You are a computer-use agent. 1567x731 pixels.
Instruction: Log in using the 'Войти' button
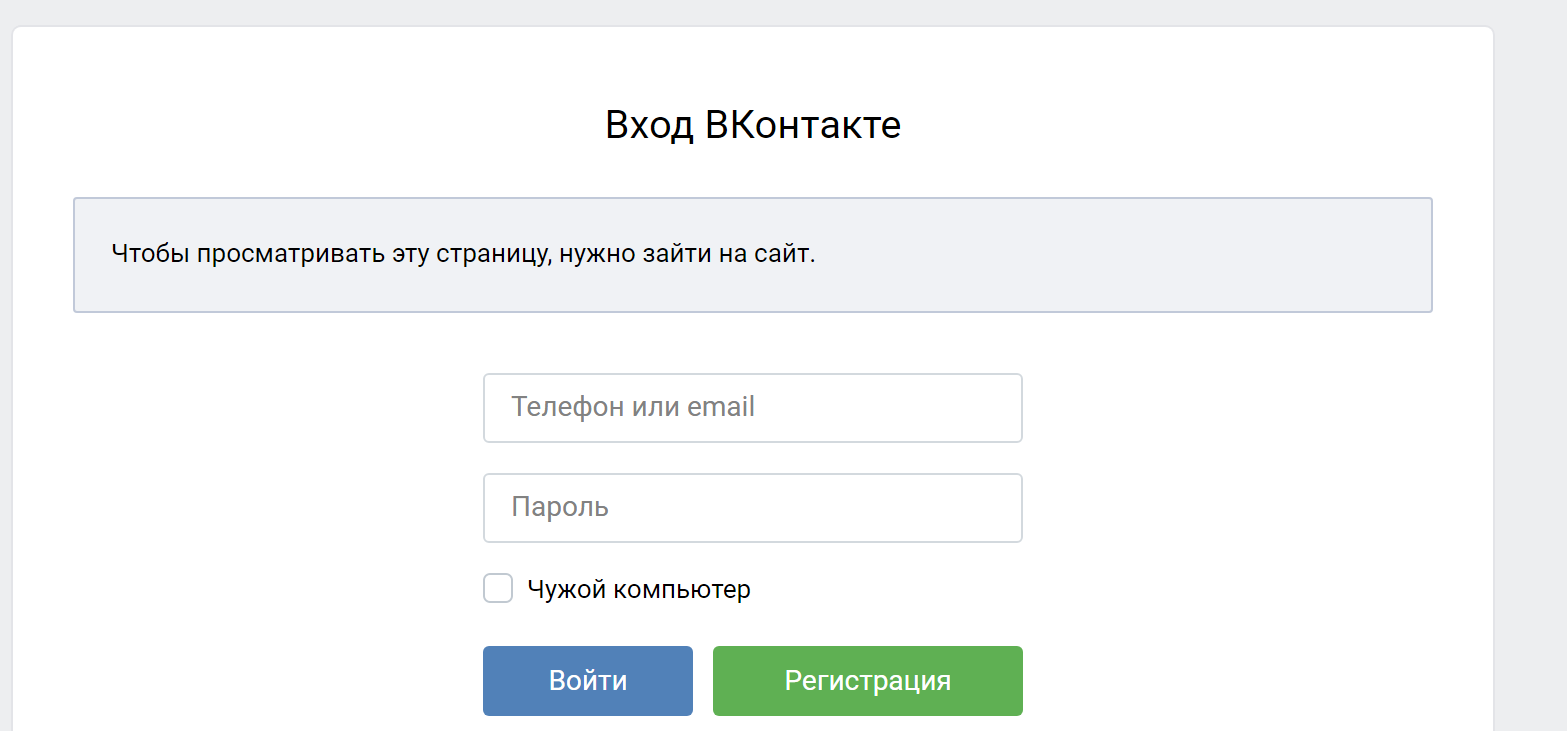point(588,681)
